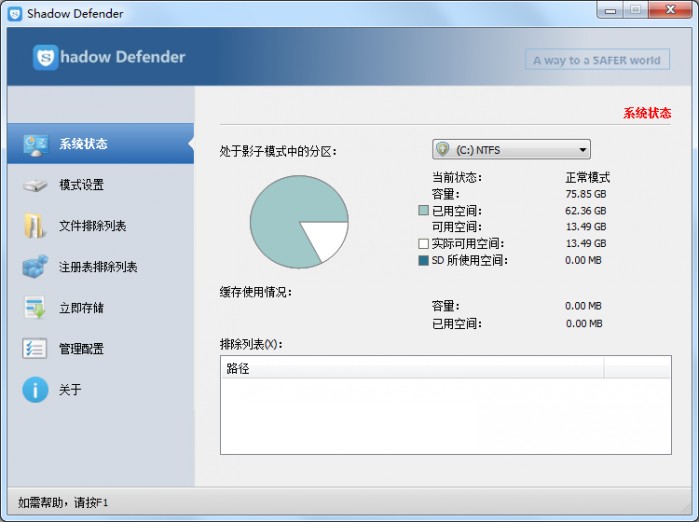Click the 13.49 GB value beside 实际可用空间
This screenshot has width=699, height=522.
tap(586, 243)
